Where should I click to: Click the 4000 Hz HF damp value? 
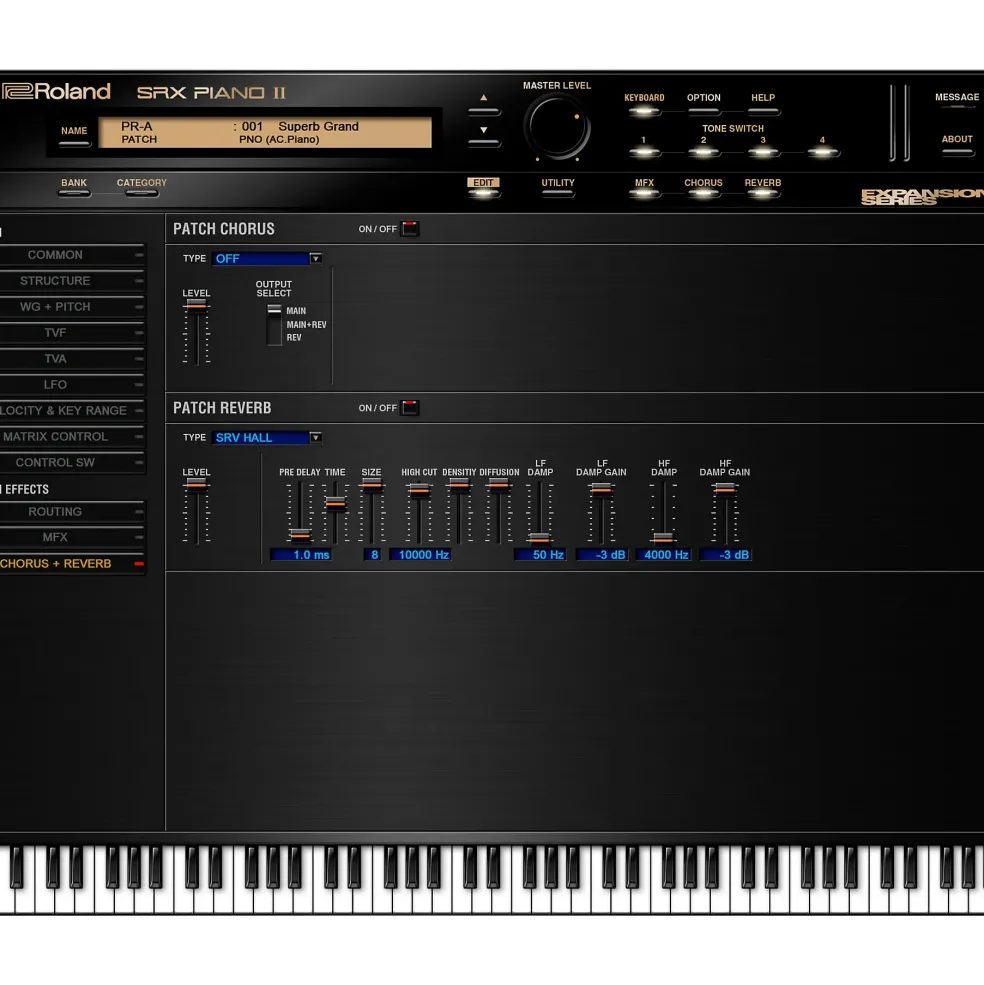click(663, 555)
